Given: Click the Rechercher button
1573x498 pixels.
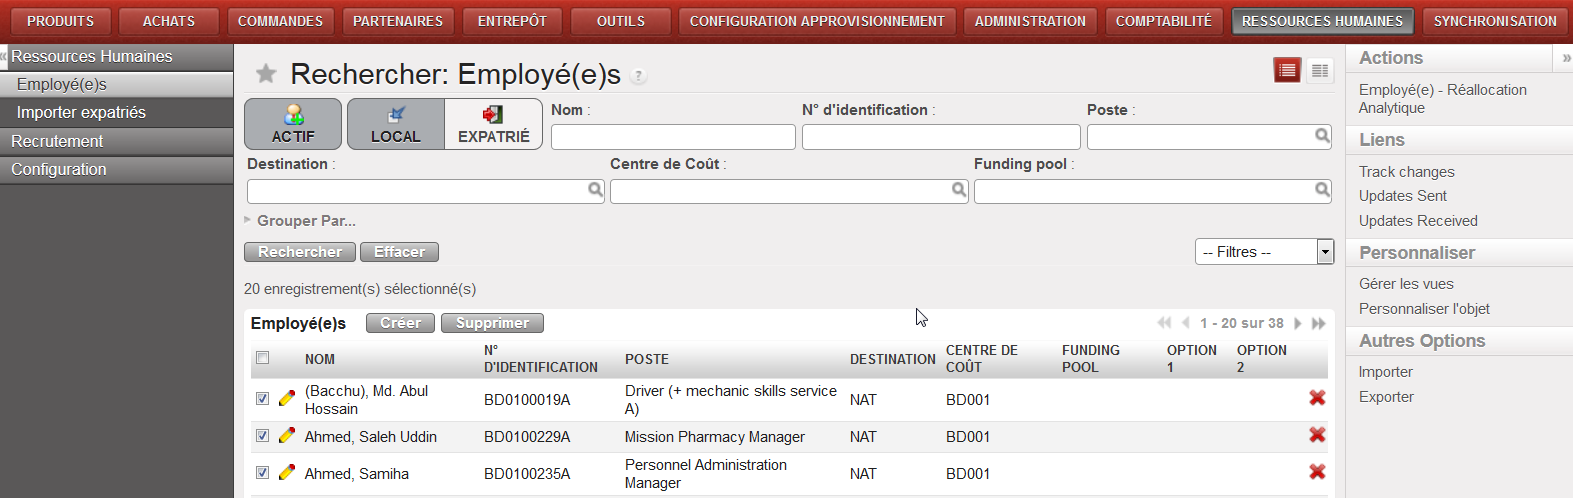Looking at the screenshot, I should click(300, 252).
